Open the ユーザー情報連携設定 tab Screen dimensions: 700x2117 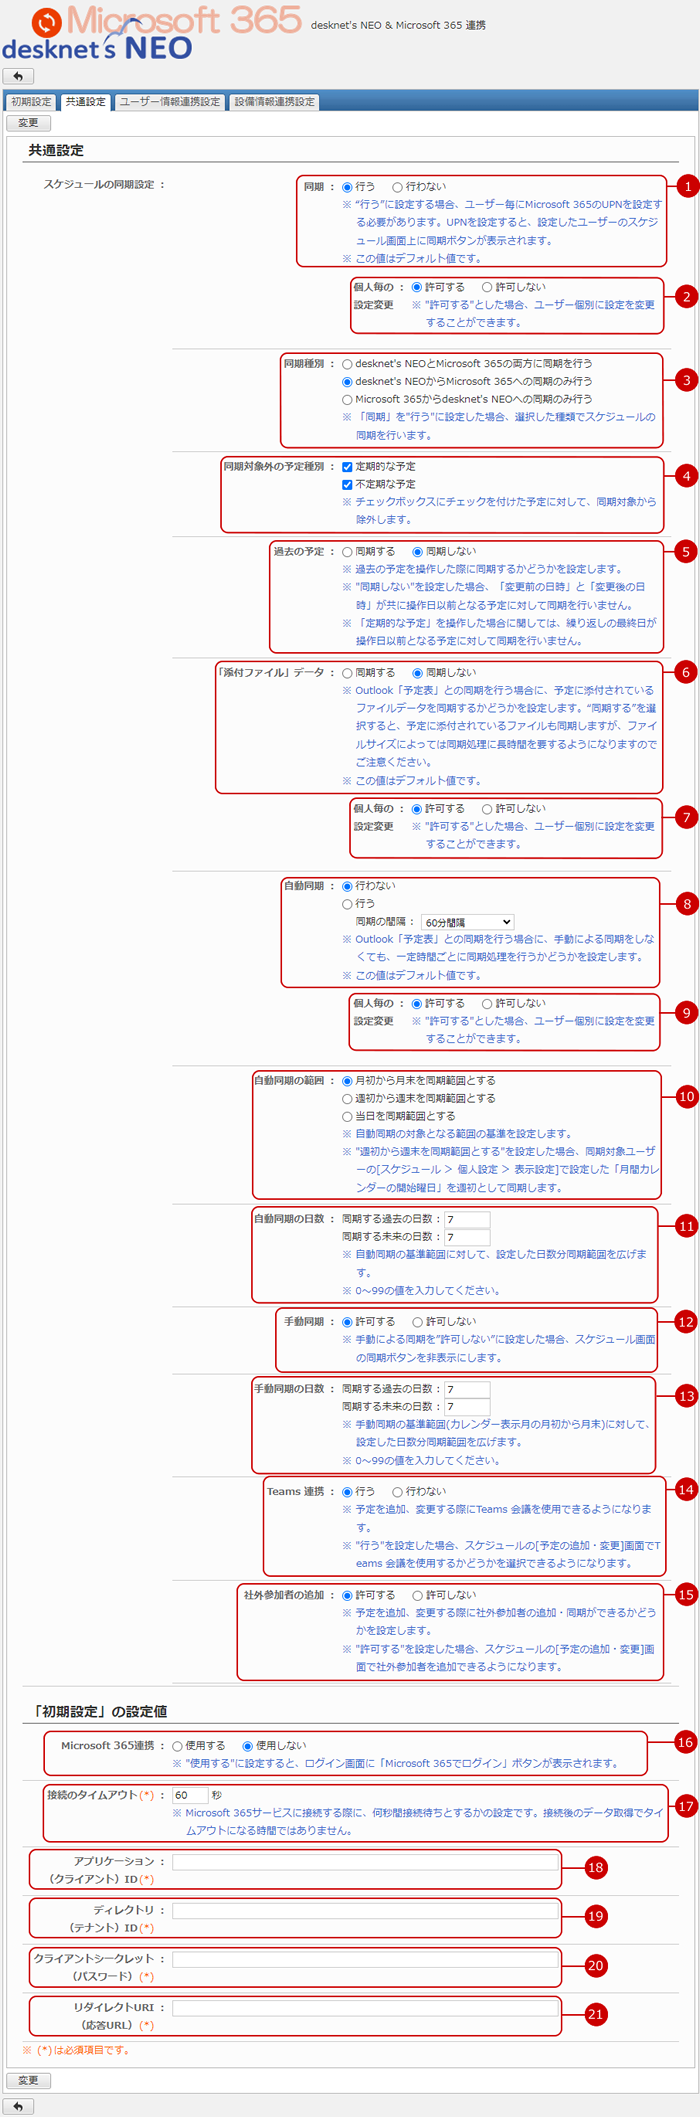tap(170, 102)
